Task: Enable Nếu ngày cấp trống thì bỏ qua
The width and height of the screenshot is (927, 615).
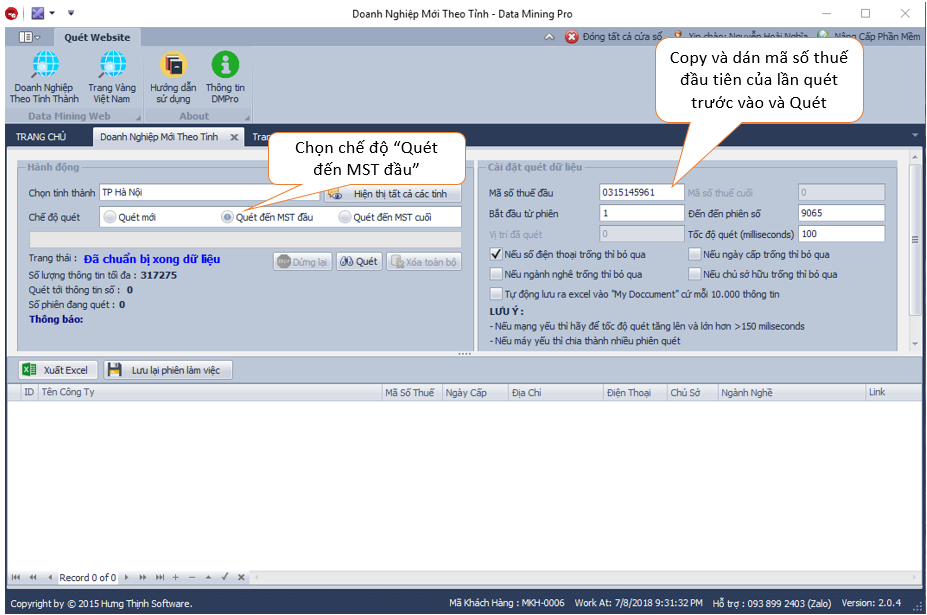Action: [x=694, y=255]
